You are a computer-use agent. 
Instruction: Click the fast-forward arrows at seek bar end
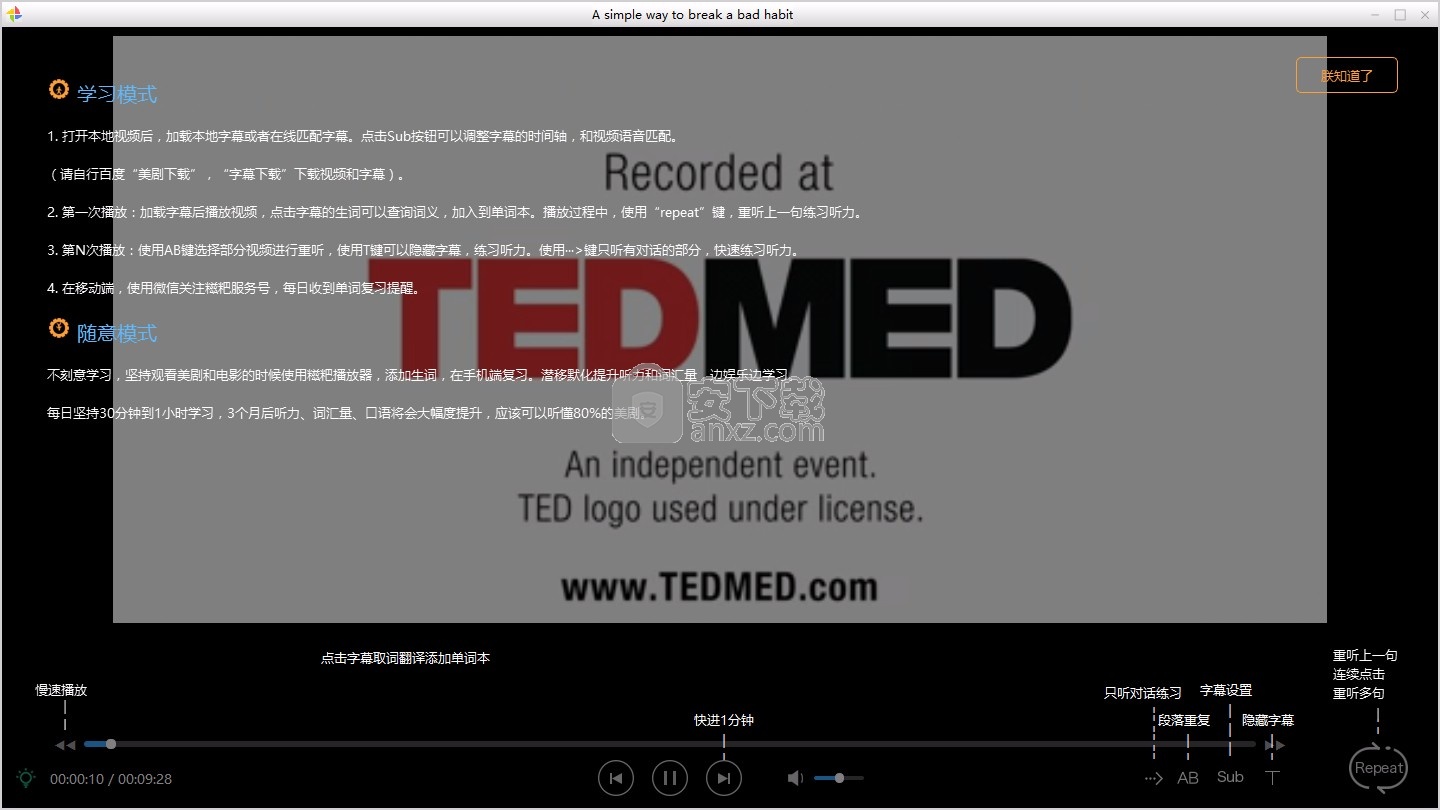[x=1274, y=745]
